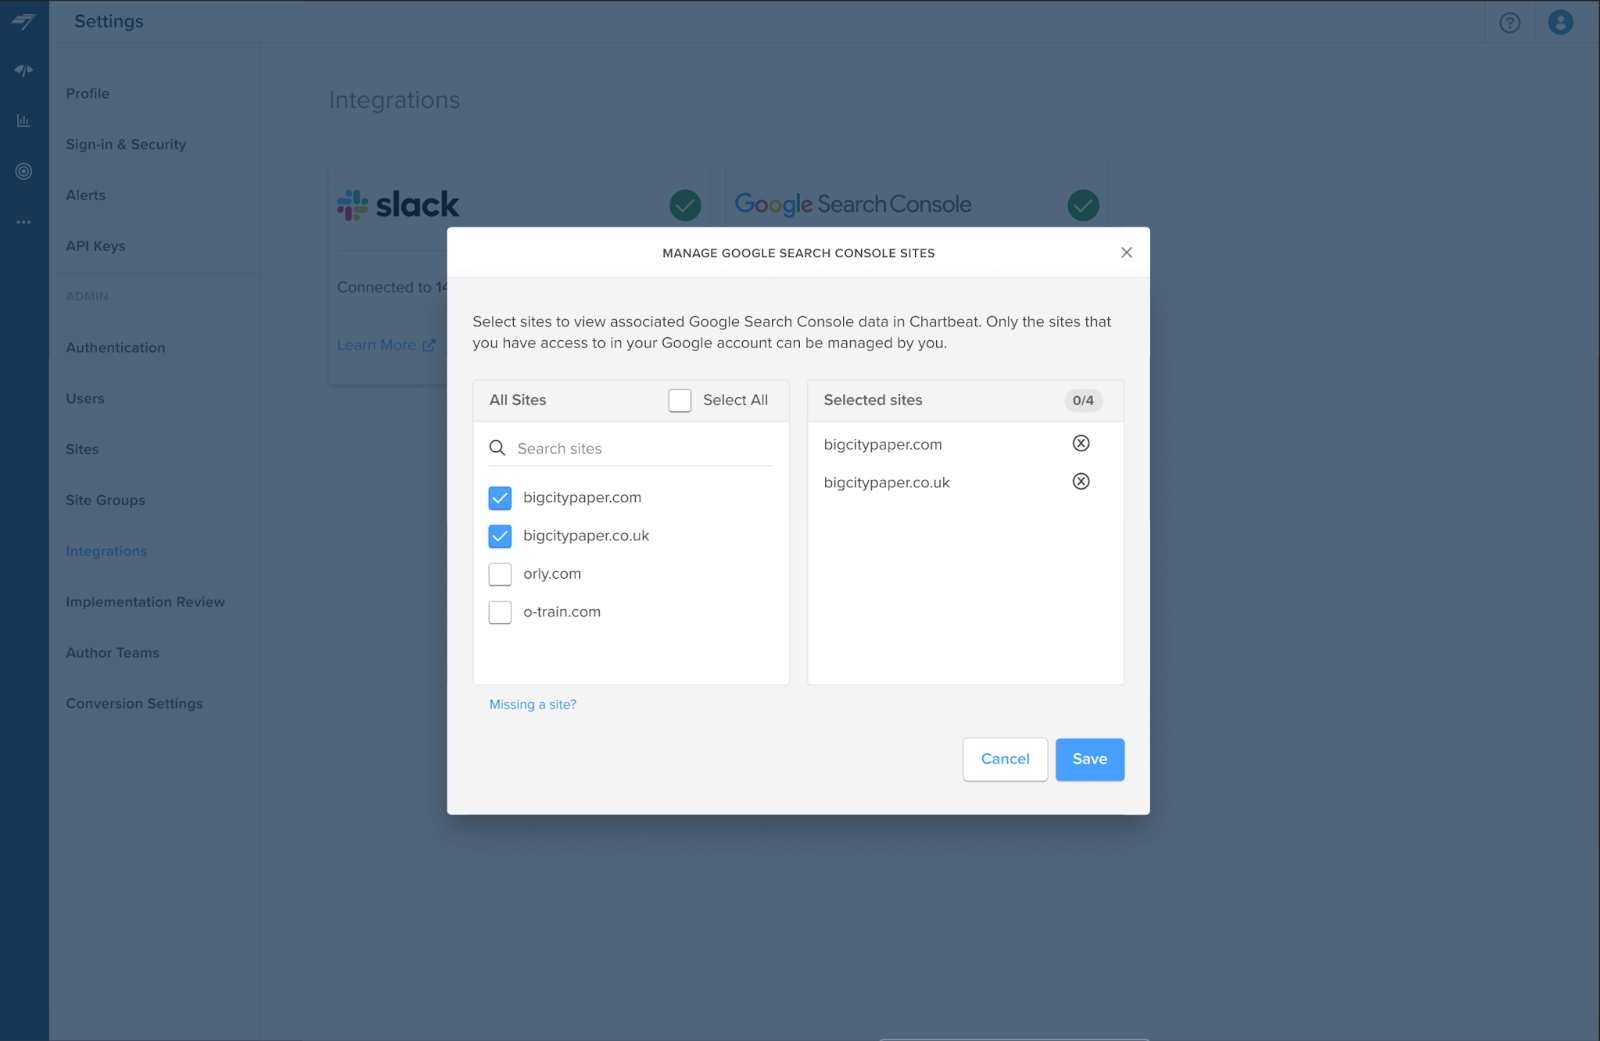Viewport: 1600px width, 1041px height.
Task: Check the o-train.com checkbox
Action: [500, 612]
